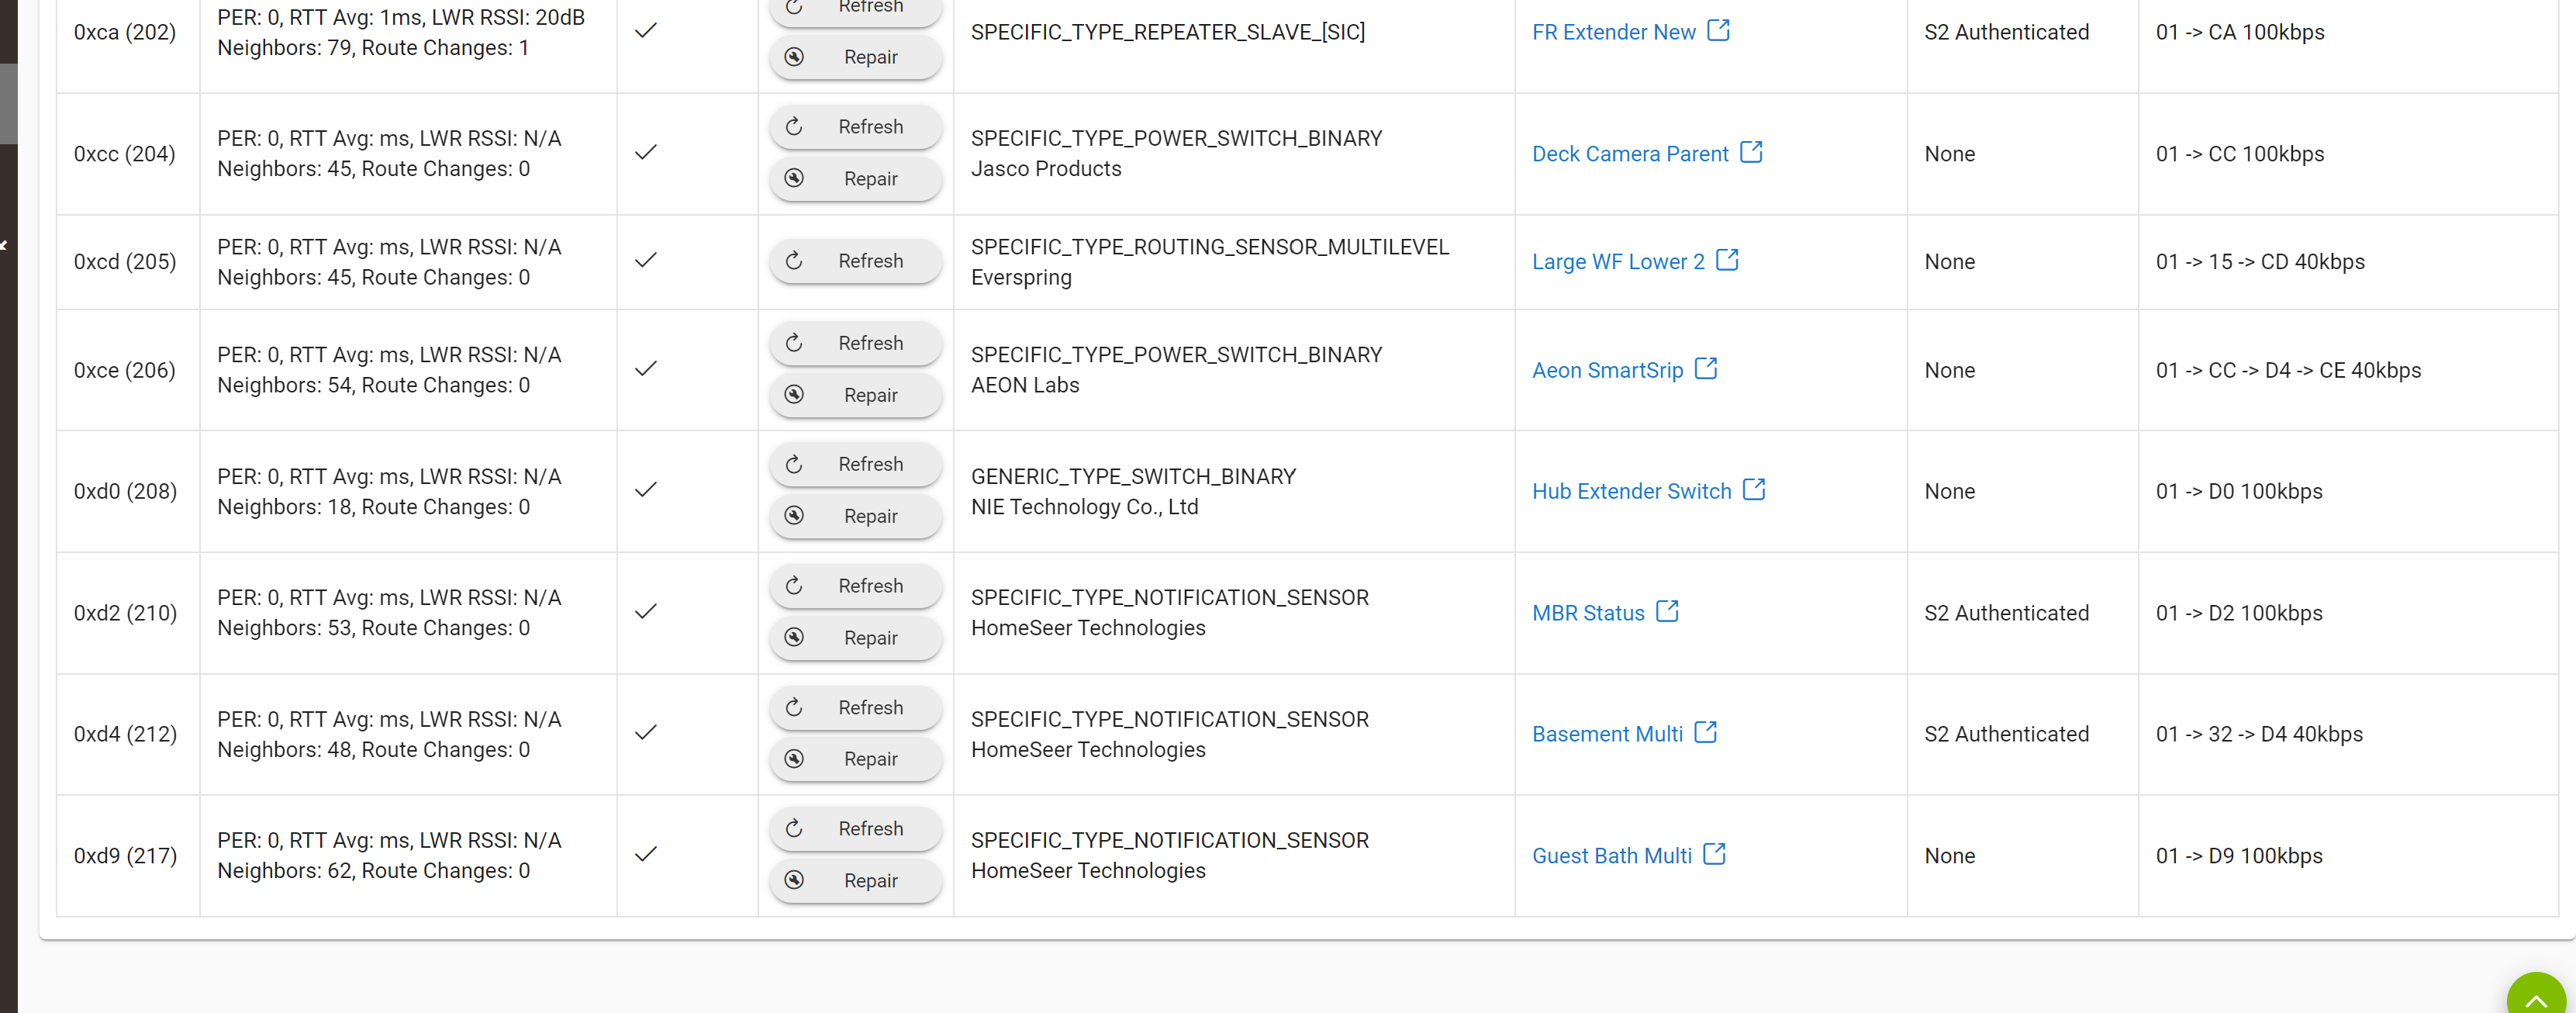Select route text 01 -> 32 -> D4 40kbps
The image size is (2576, 1013).
click(2259, 734)
